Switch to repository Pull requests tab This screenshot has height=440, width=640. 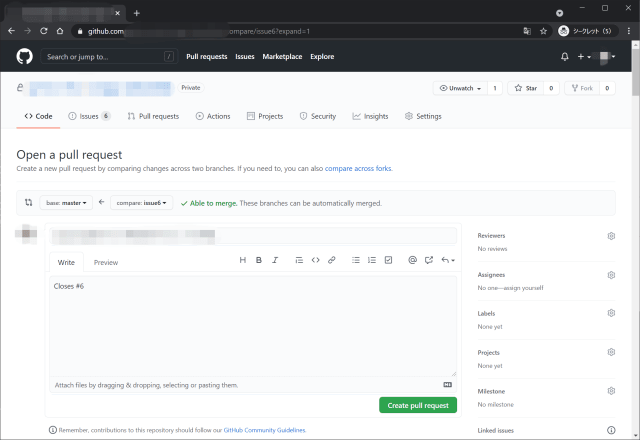click(153, 116)
